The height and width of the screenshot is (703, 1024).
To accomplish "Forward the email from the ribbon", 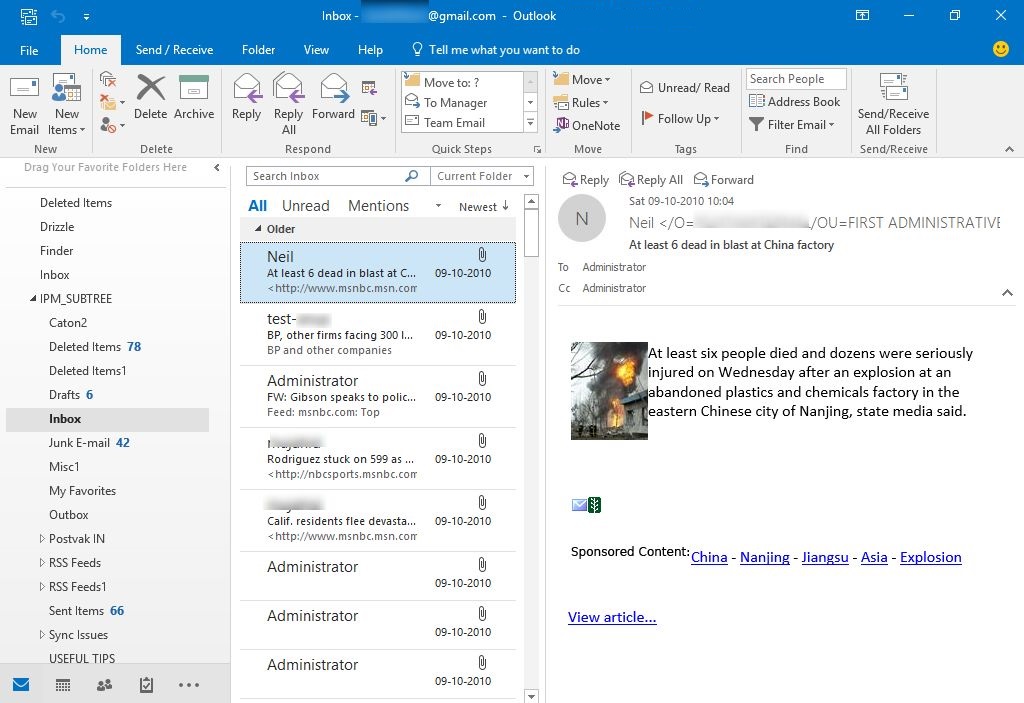I will coord(333,97).
